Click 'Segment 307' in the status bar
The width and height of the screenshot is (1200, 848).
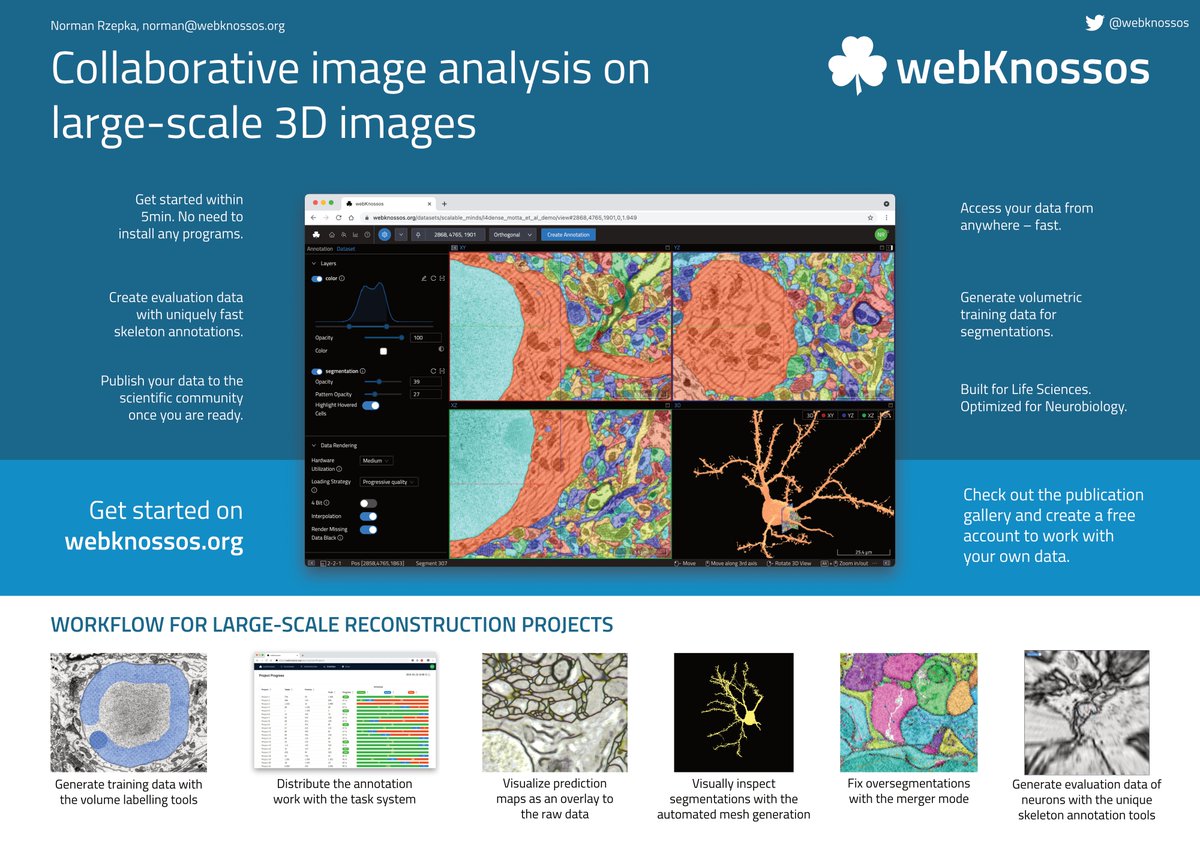point(432,563)
